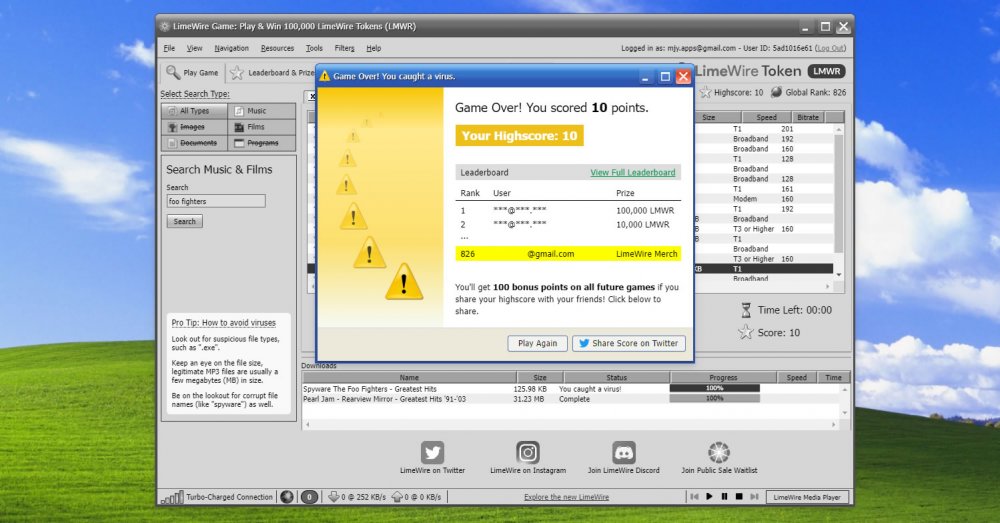Image resolution: width=1000 pixels, height=523 pixels.
Task: Click the star icon beside Highscore: 10
Action: pos(705,92)
